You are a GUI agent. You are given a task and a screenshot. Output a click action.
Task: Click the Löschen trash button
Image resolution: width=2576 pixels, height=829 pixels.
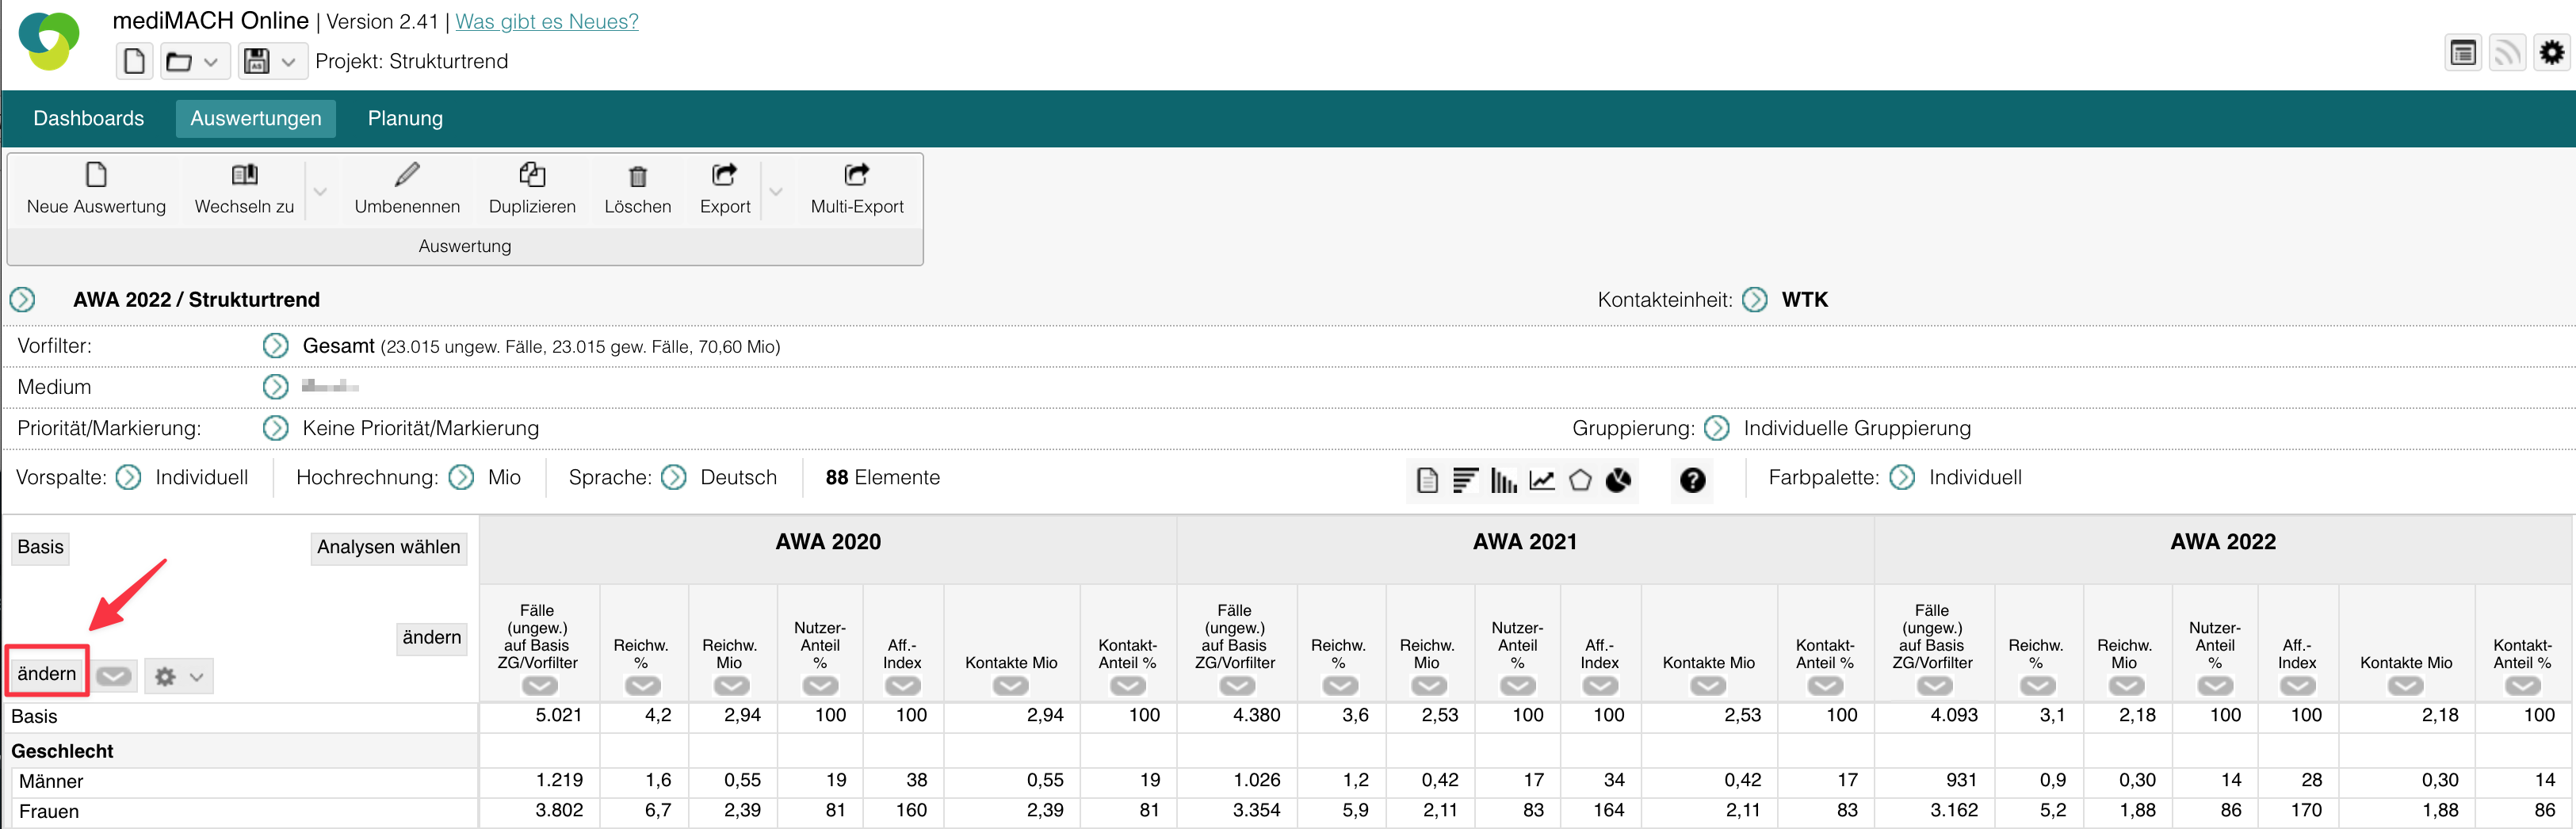pos(637,189)
